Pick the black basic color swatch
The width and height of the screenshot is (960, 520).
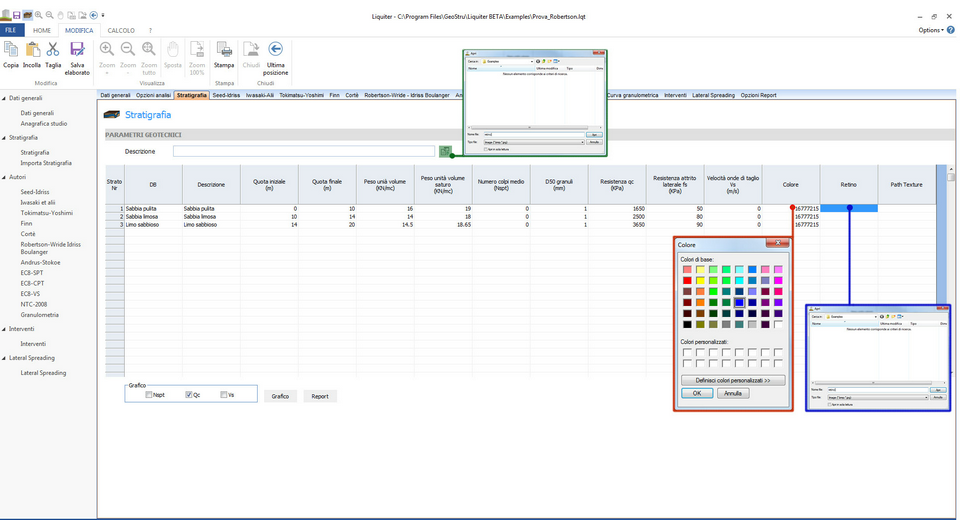688,325
